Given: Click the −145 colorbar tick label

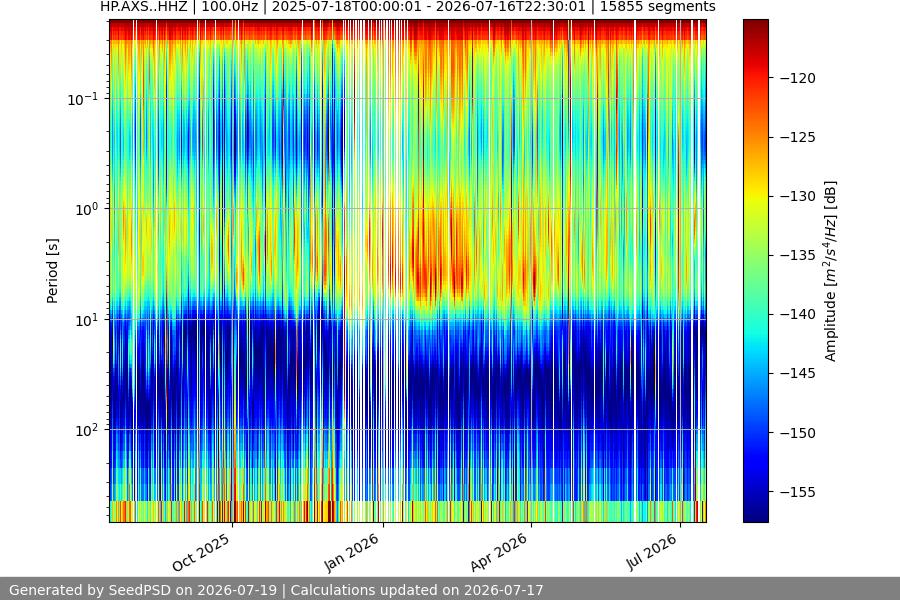Looking at the screenshot, I should point(798,374).
